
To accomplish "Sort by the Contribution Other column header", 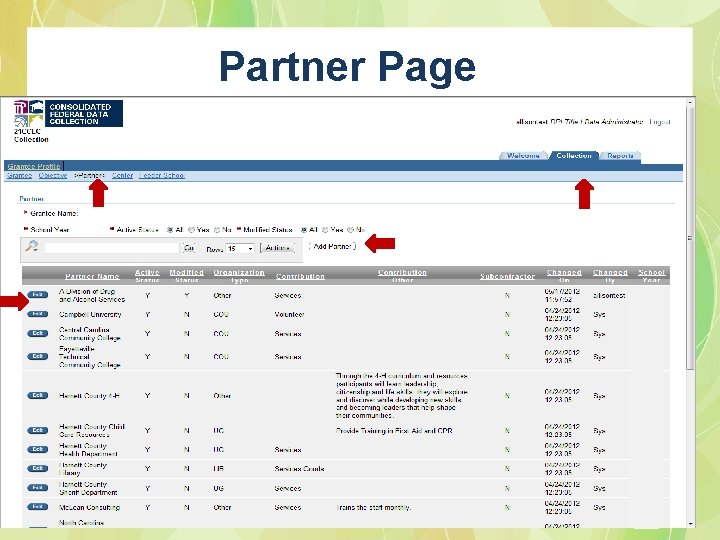I will tap(402, 276).
